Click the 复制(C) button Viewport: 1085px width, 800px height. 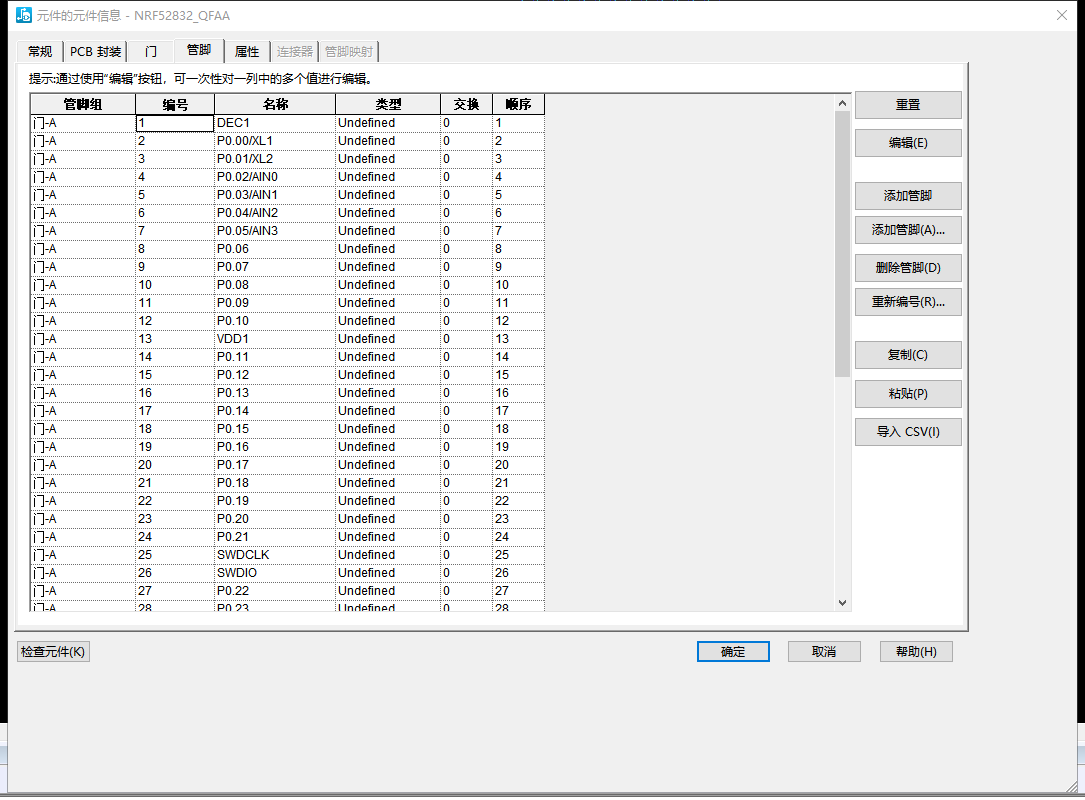click(908, 355)
